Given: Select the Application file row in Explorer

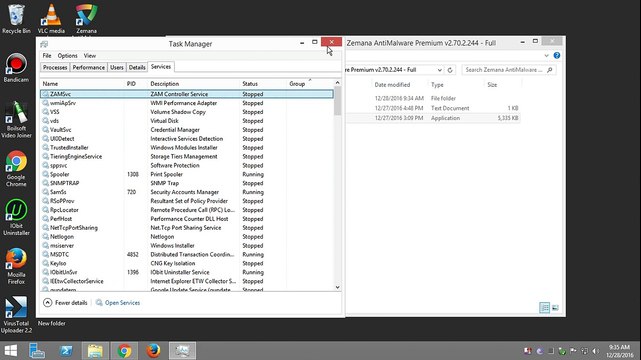Looking at the screenshot, I should [433, 118].
